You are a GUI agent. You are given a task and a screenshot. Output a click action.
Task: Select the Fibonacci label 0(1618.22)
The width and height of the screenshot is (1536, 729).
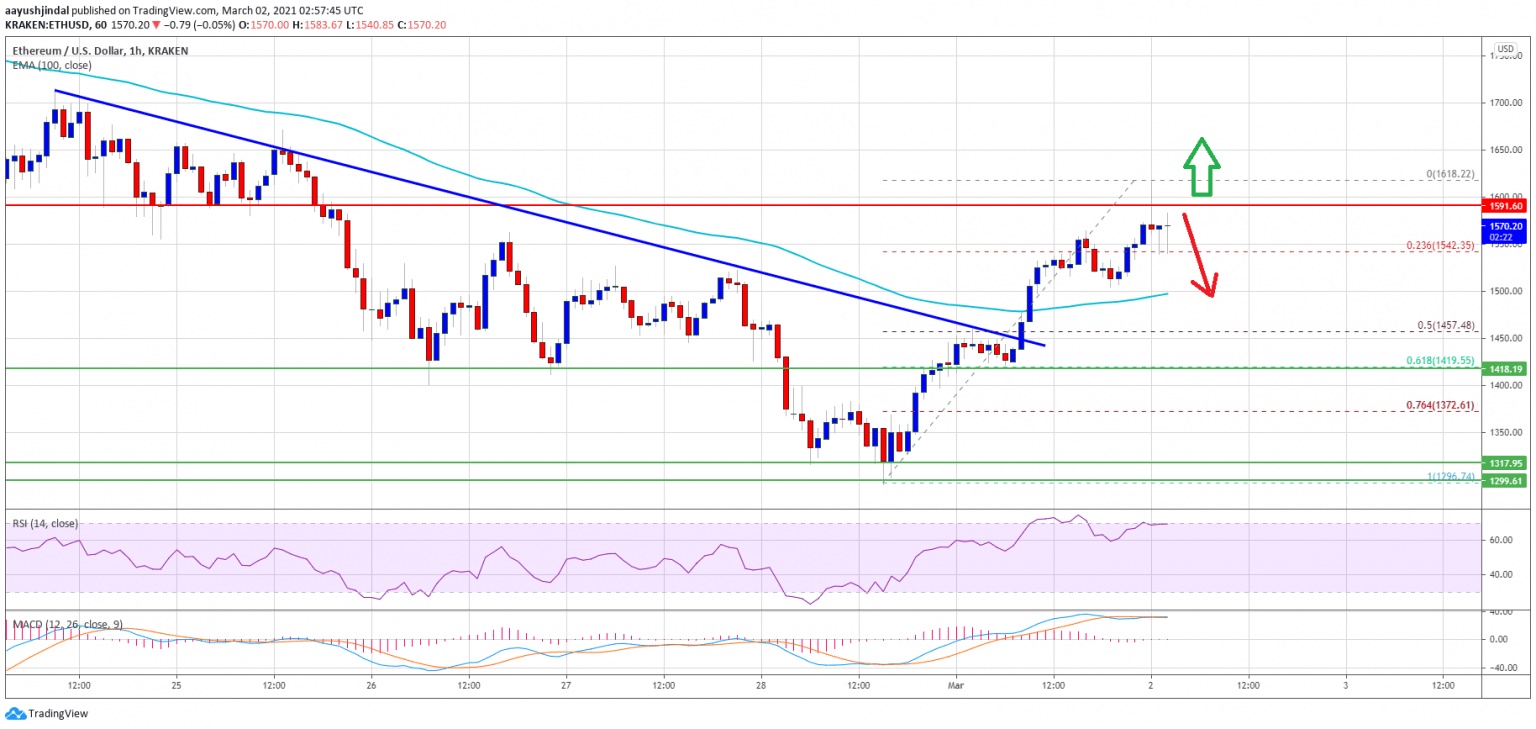[x=1449, y=174]
